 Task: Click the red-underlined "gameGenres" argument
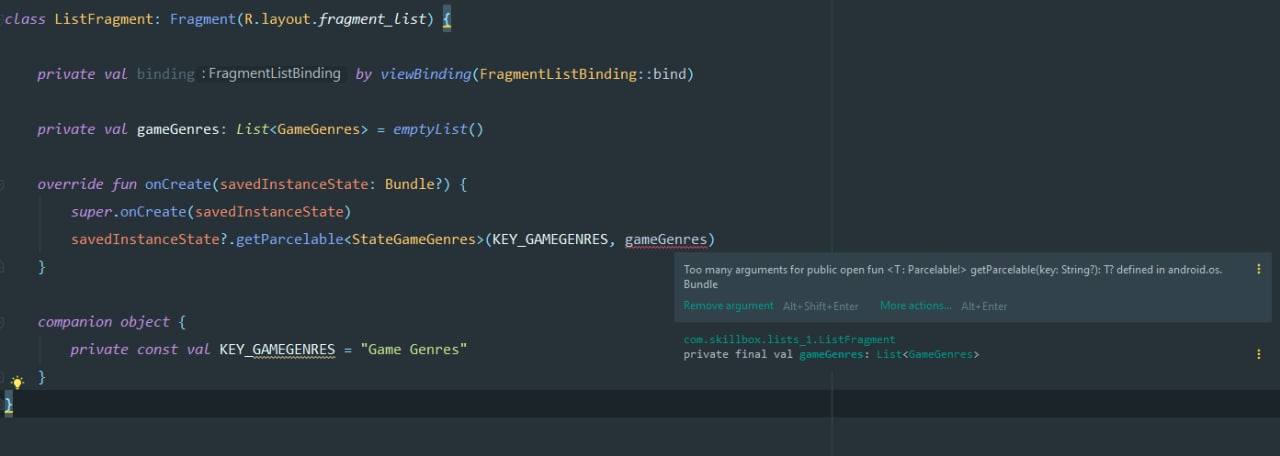665,240
